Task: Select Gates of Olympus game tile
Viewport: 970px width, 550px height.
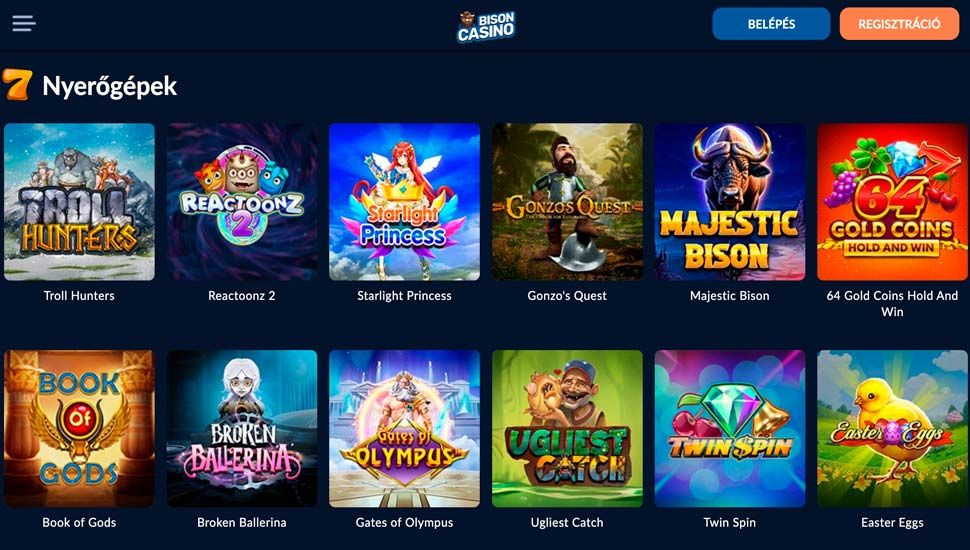Action: [x=405, y=429]
